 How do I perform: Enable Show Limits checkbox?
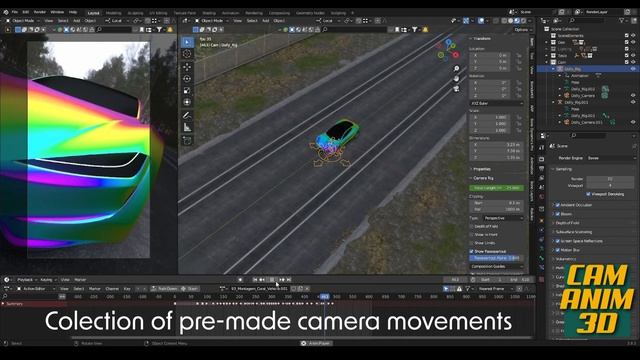471,243
